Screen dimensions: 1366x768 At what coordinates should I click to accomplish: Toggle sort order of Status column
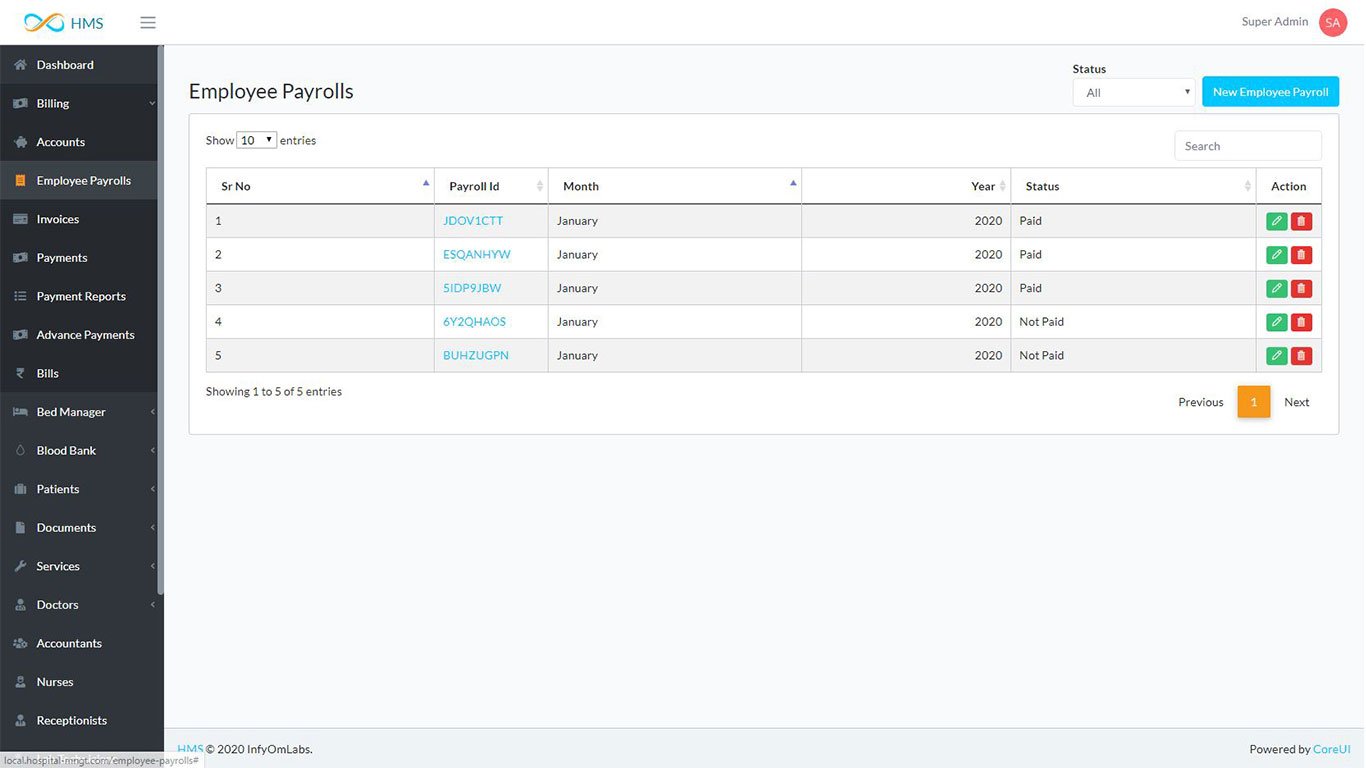coord(1133,186)
